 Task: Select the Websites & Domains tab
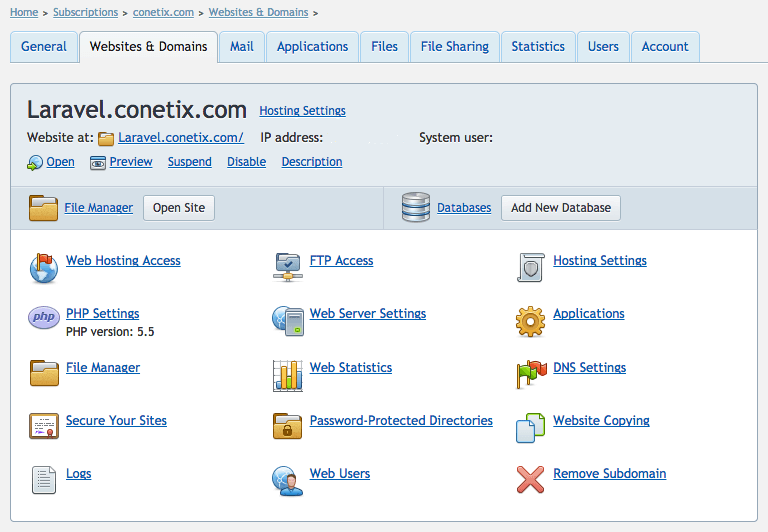coord(148,47)
